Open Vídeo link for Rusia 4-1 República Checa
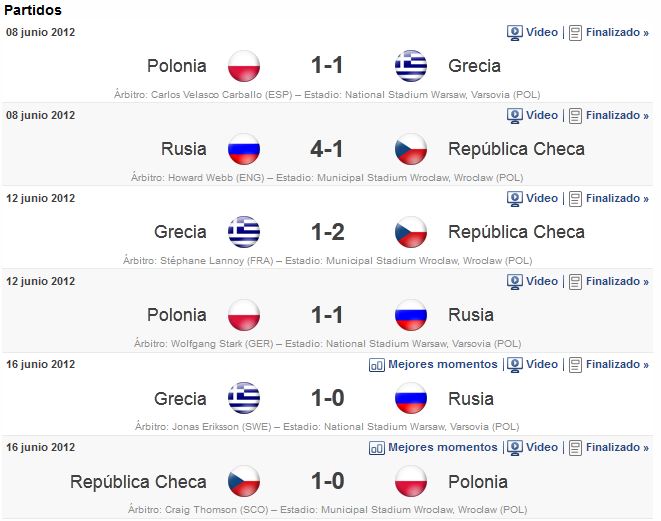The height and width of the screenshot is (521, 661). (542, 115)
